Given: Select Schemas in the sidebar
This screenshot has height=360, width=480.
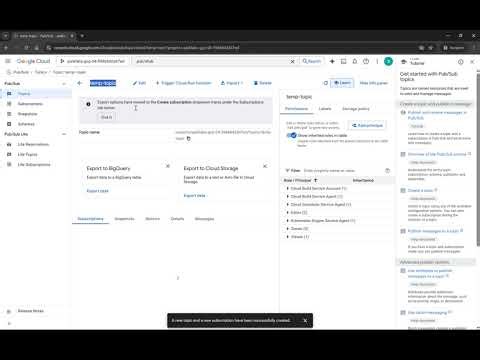Looking at the screenshot, I should click(x=36, y=124).
